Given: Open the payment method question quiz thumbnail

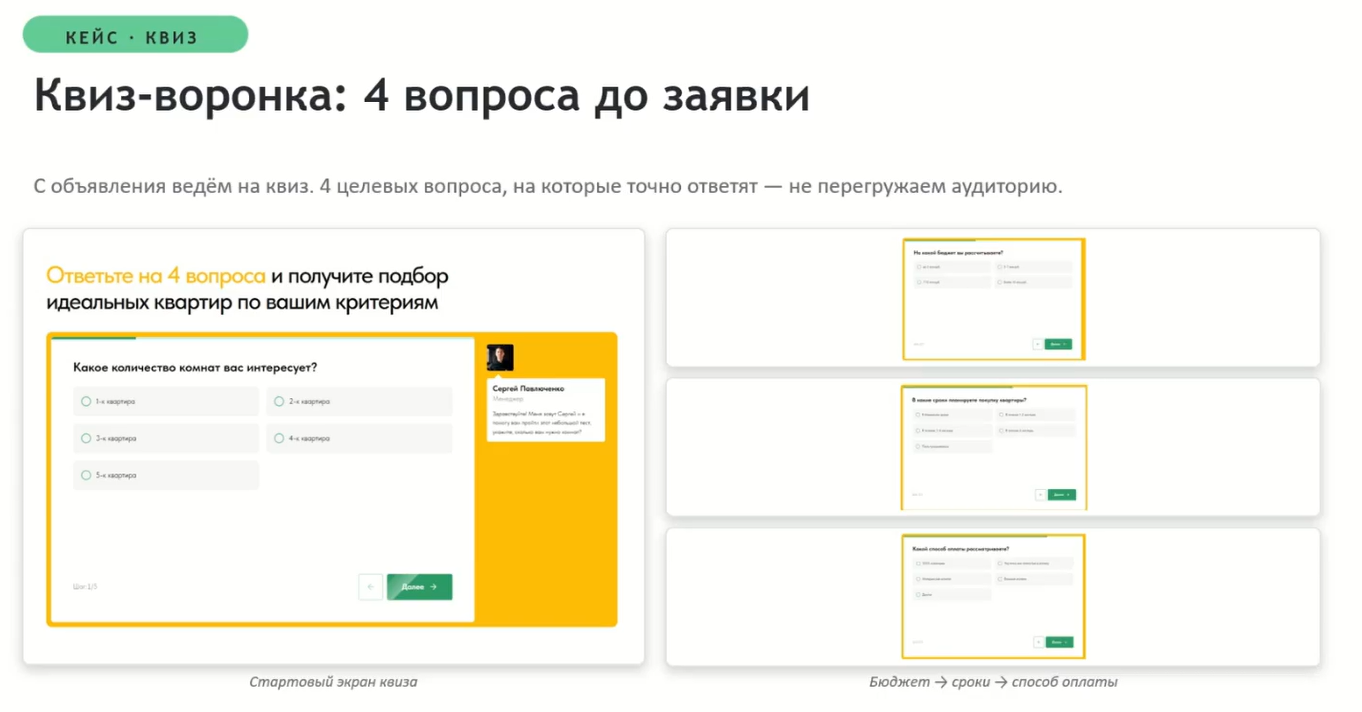Looking at the screenshot, I should click(993, 596).
